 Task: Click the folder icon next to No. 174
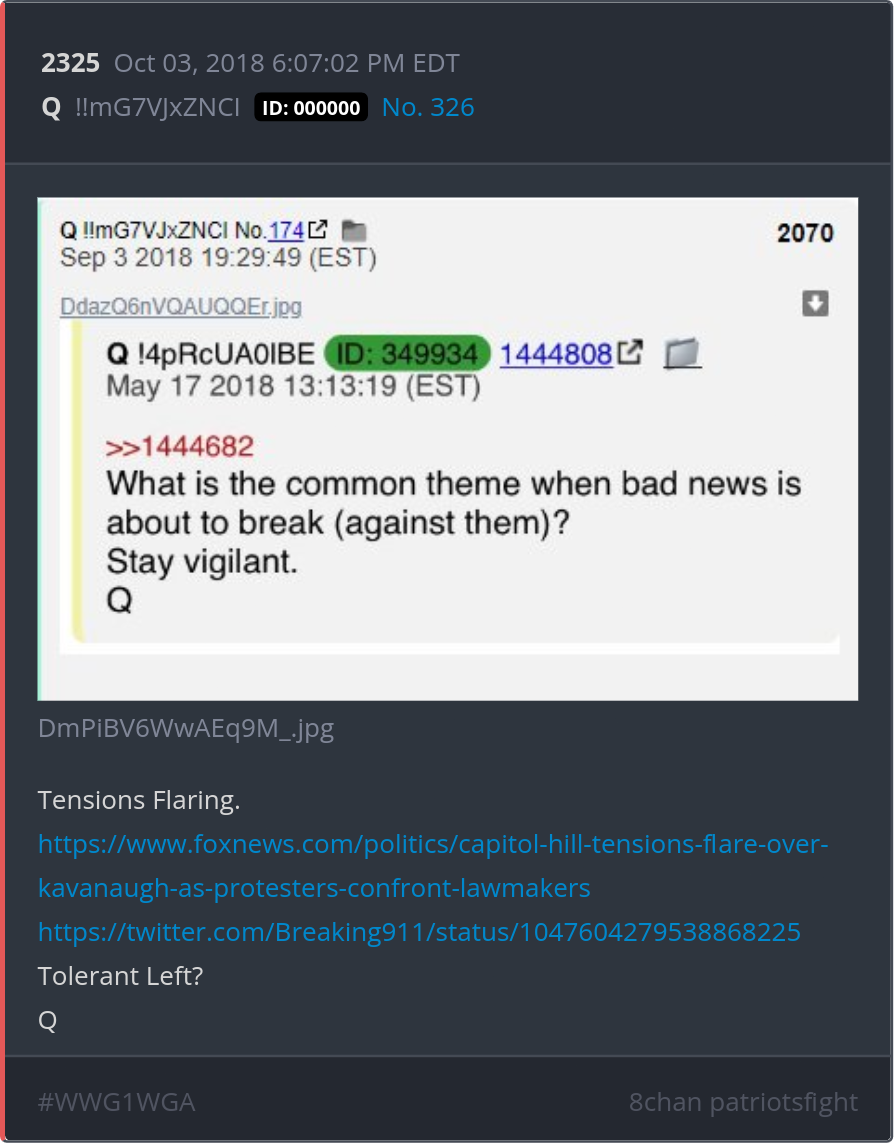(354, 231)
